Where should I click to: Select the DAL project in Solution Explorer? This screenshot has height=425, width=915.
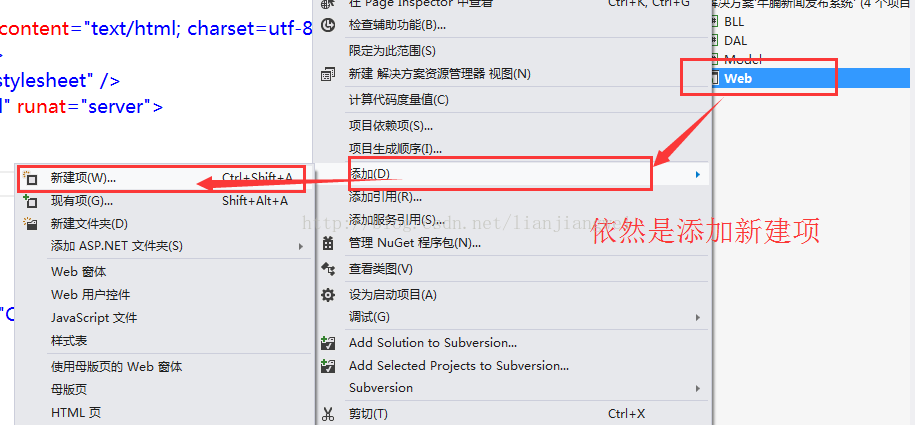coord(735,41)
